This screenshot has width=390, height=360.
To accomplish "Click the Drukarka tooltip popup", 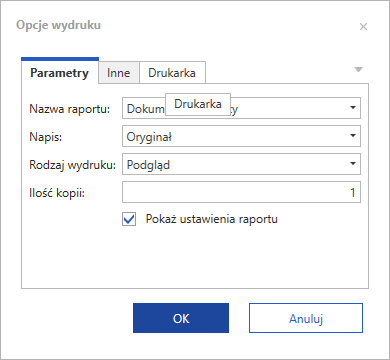I will click(x=198, y=104).
